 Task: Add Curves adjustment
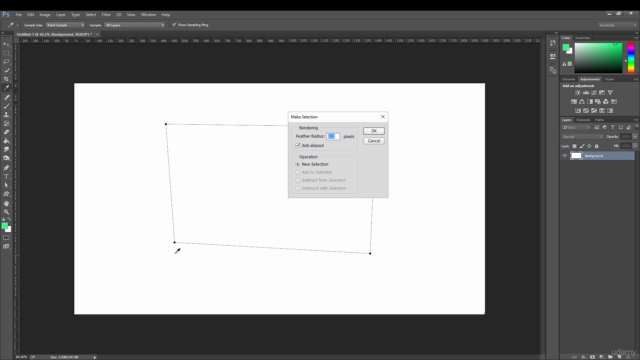point(594,93)
